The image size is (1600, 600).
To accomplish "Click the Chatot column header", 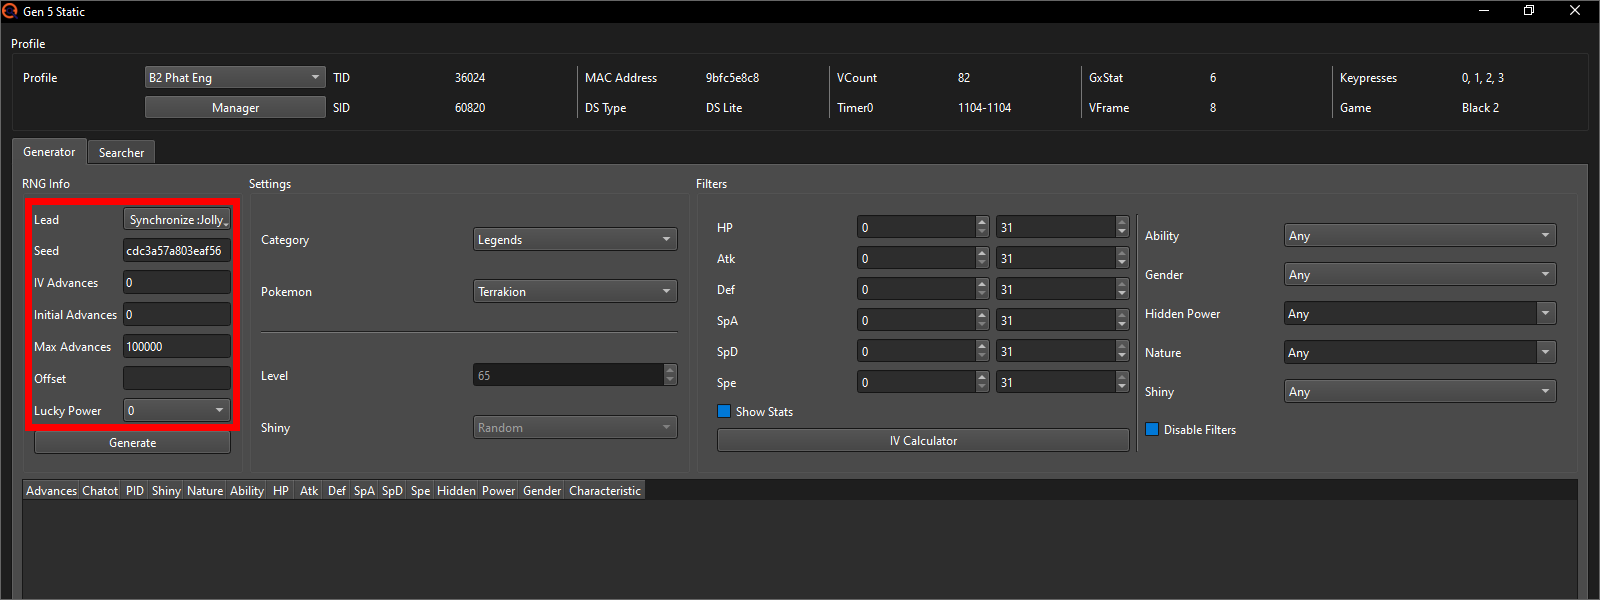I will [x=100, y=490].
